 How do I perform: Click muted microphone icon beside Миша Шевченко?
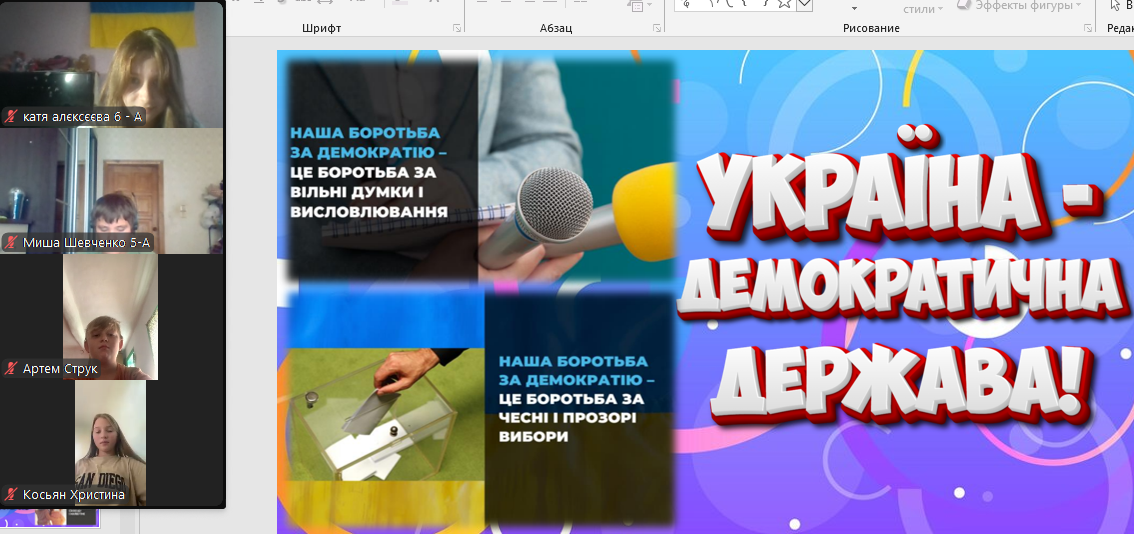point(11,243)
